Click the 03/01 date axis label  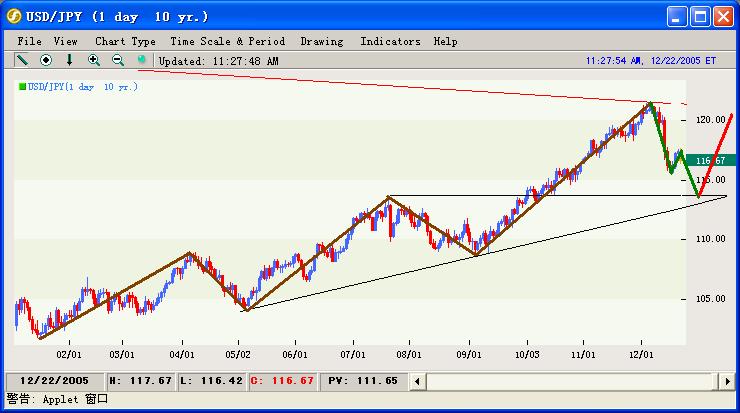click(122, 354)
